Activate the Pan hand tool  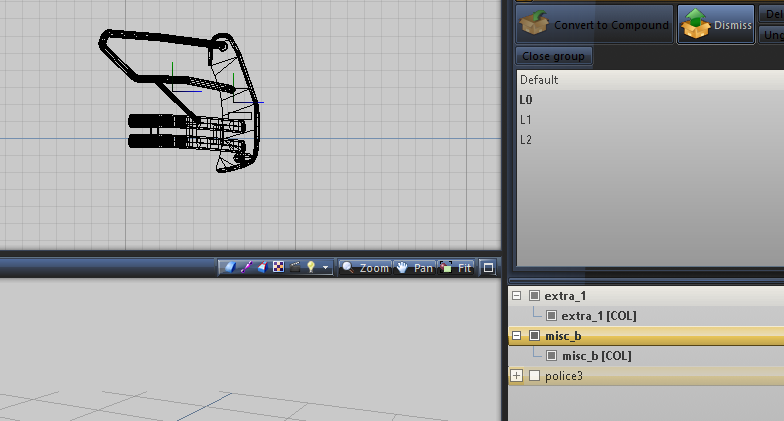pyautogui.click(x=415, y=268)
